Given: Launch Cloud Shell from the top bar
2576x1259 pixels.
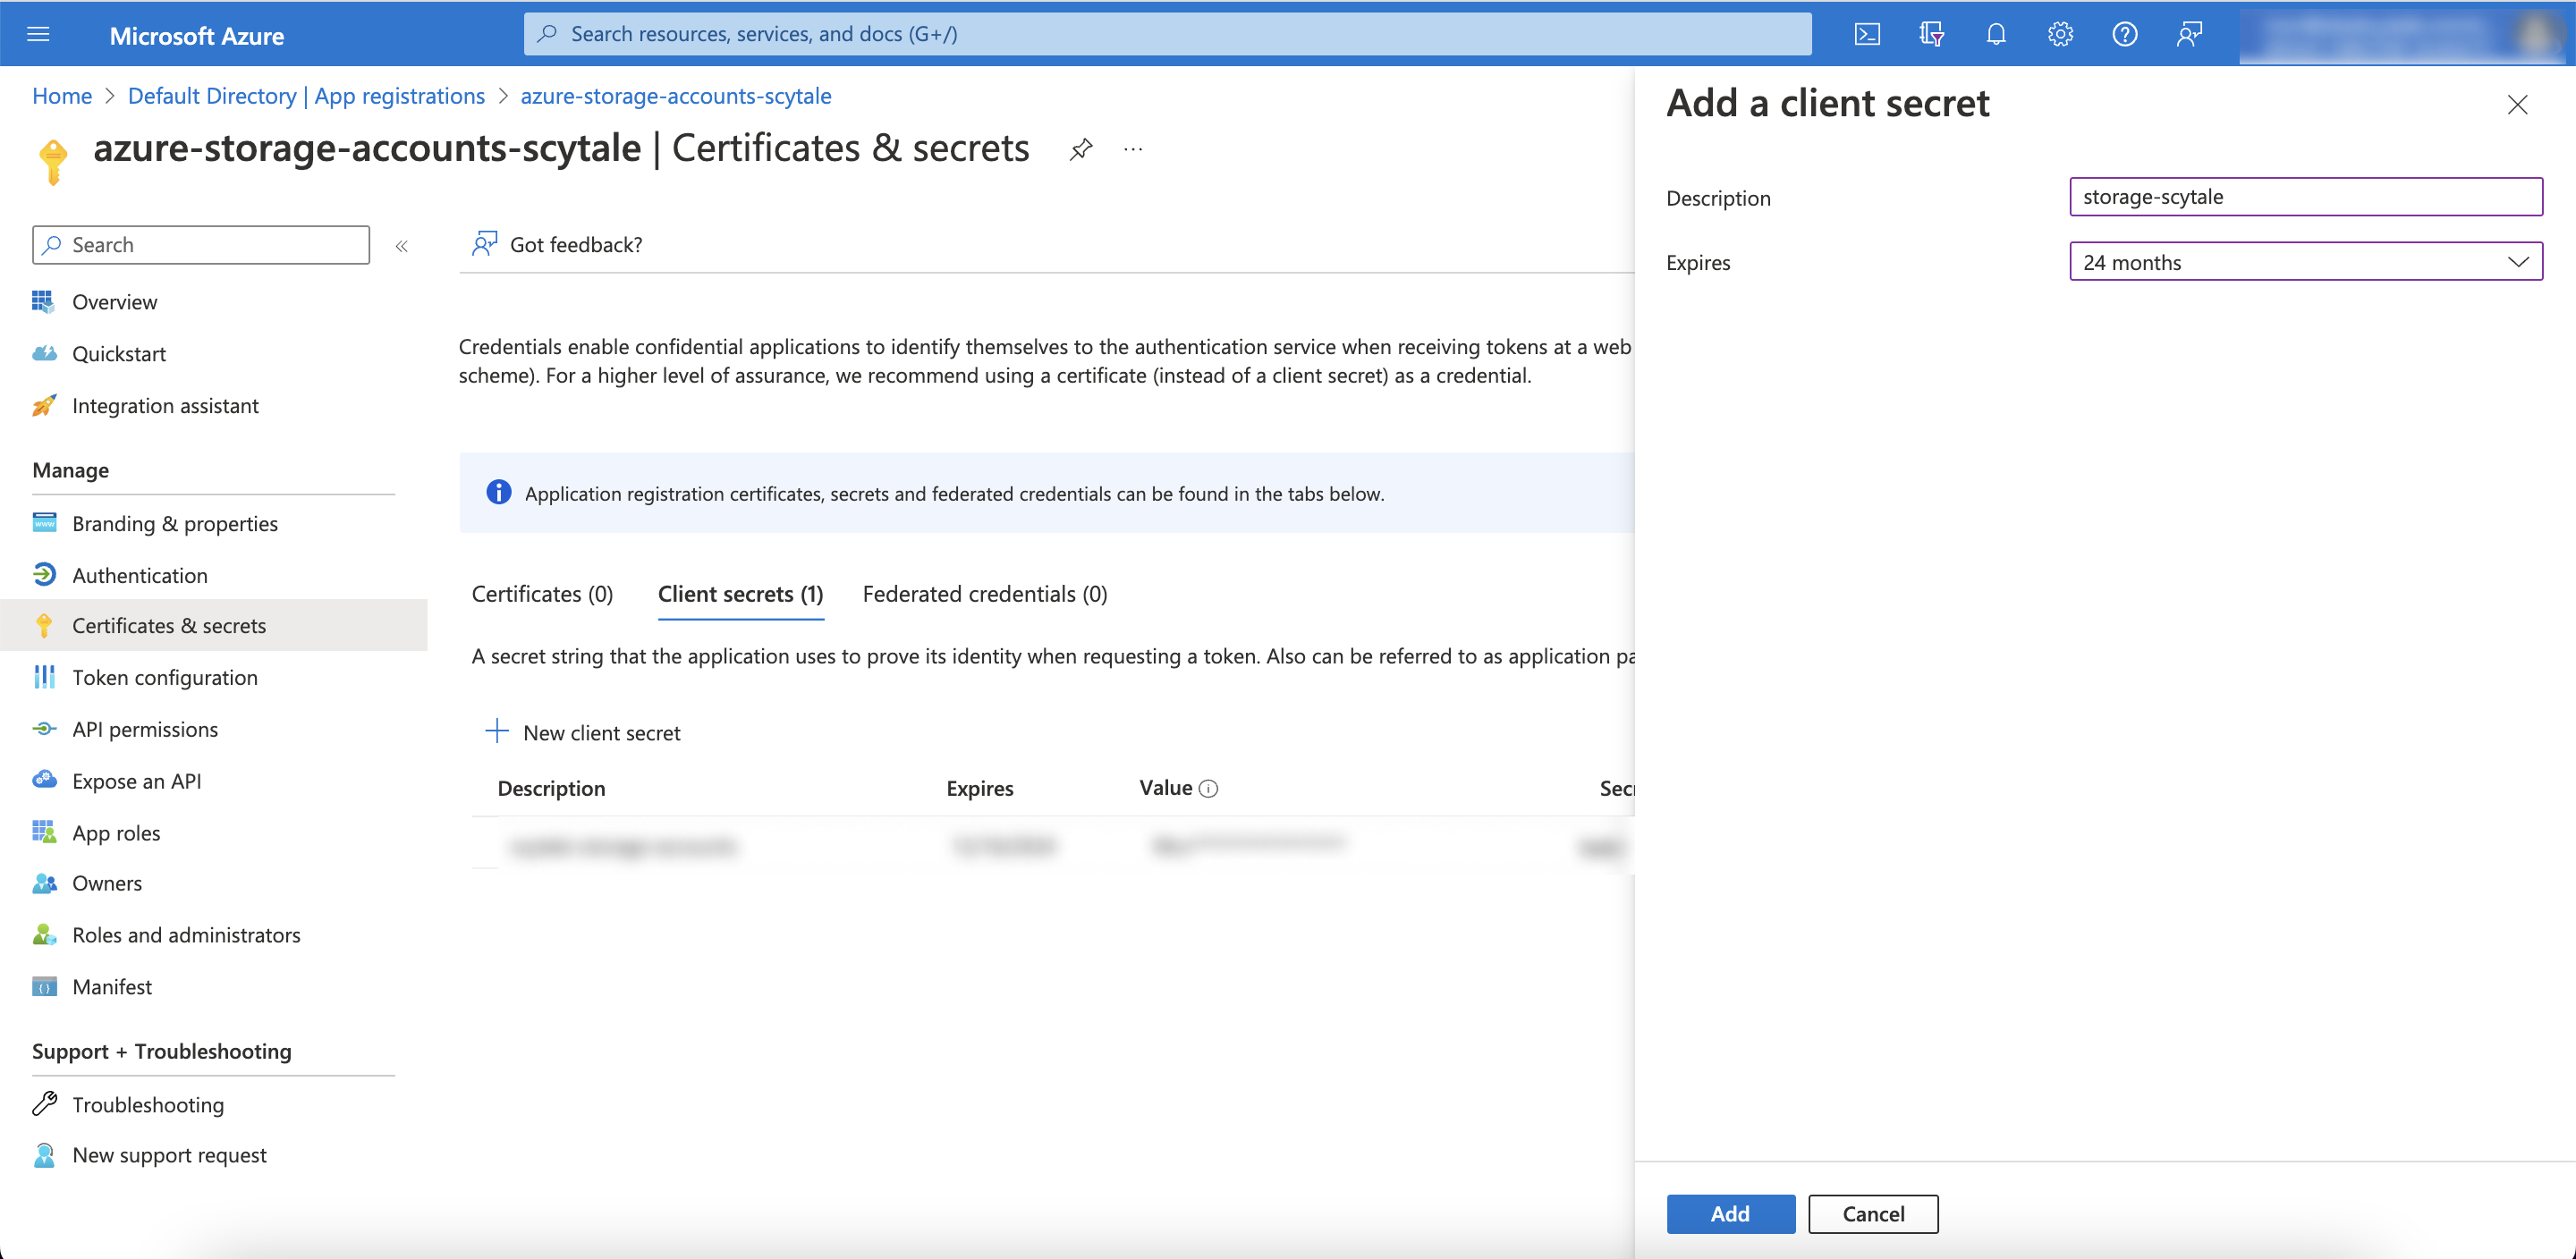Looking at the screenshot, I should coord(1867,35).
